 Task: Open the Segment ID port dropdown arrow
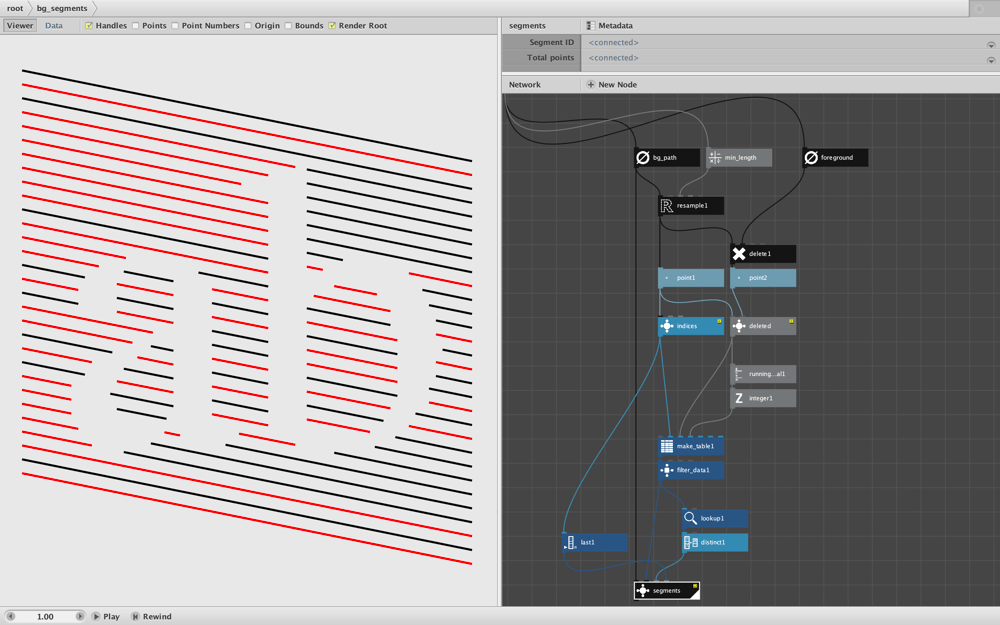coord(991,45)
